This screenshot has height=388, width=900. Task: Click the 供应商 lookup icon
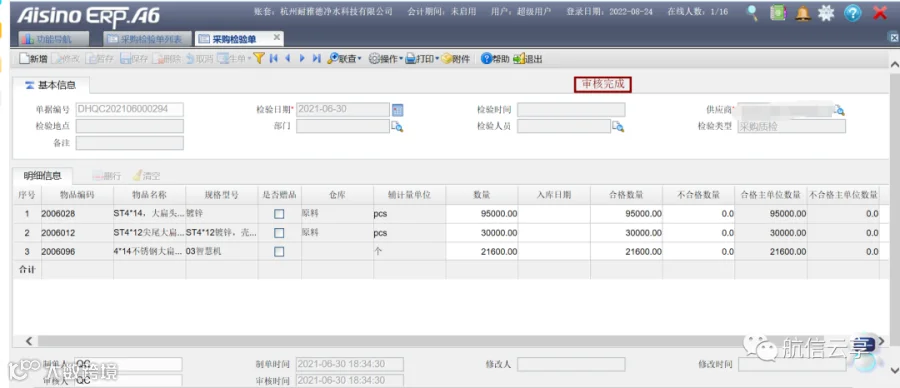839,110
